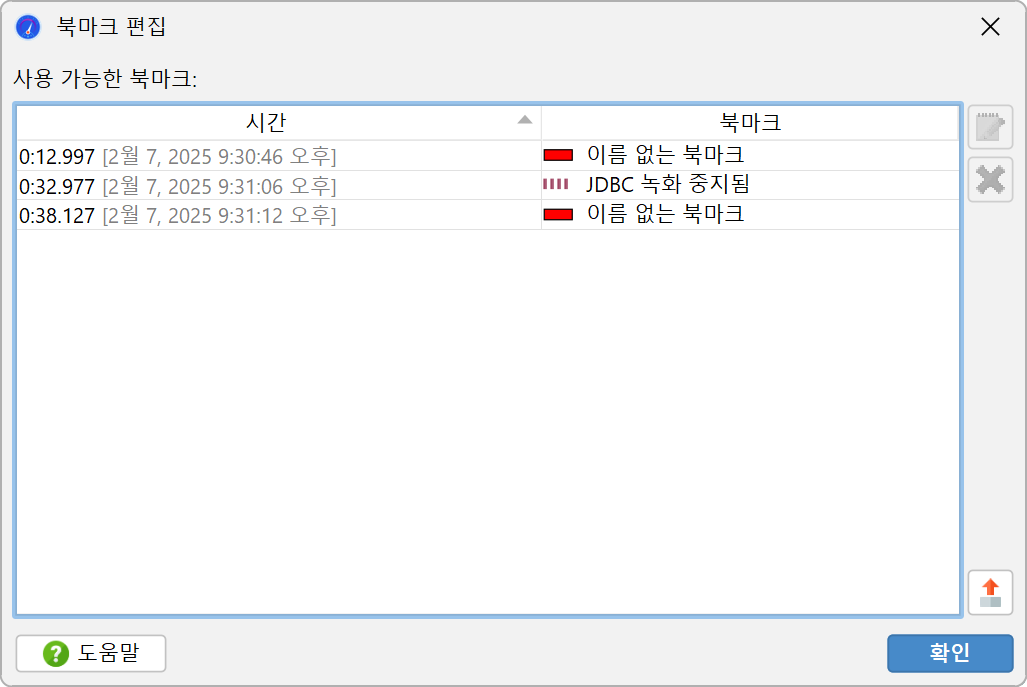Select 이름 없는 북마크 in the 0:12.997 row
The height and width of the screenshot is (687, 1027).
pyautogui.click(x=665, y=155)
